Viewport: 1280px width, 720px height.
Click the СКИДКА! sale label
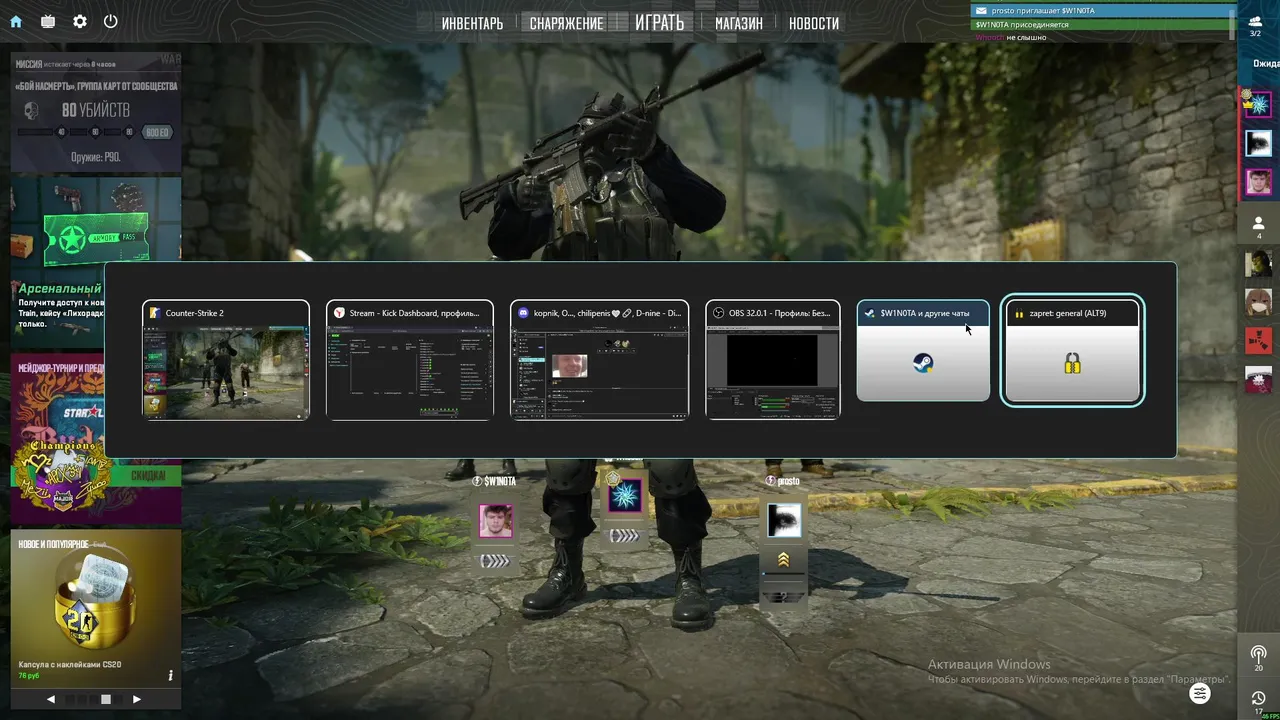coord(148,476)
